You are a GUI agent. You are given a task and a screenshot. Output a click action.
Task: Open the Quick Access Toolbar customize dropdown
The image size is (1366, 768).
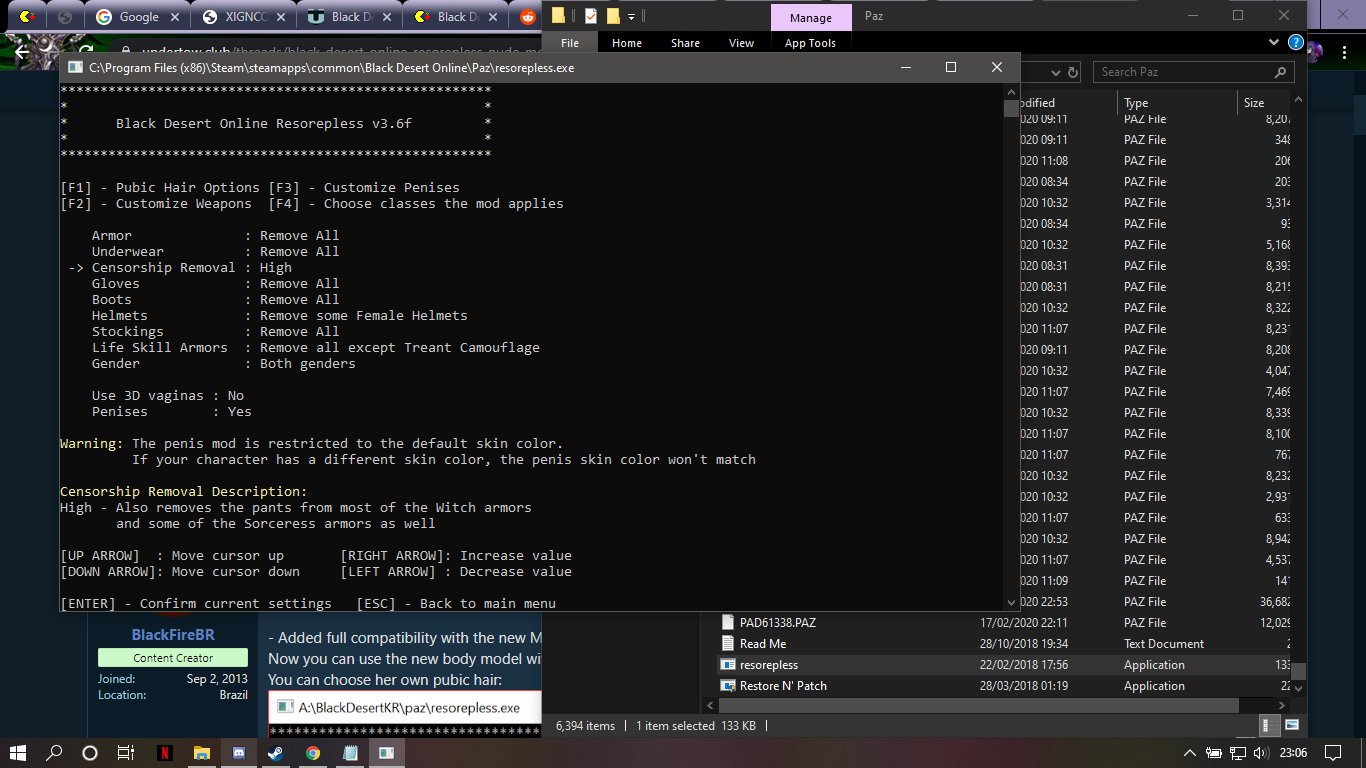pyautogui.click(x=631, y=16)
